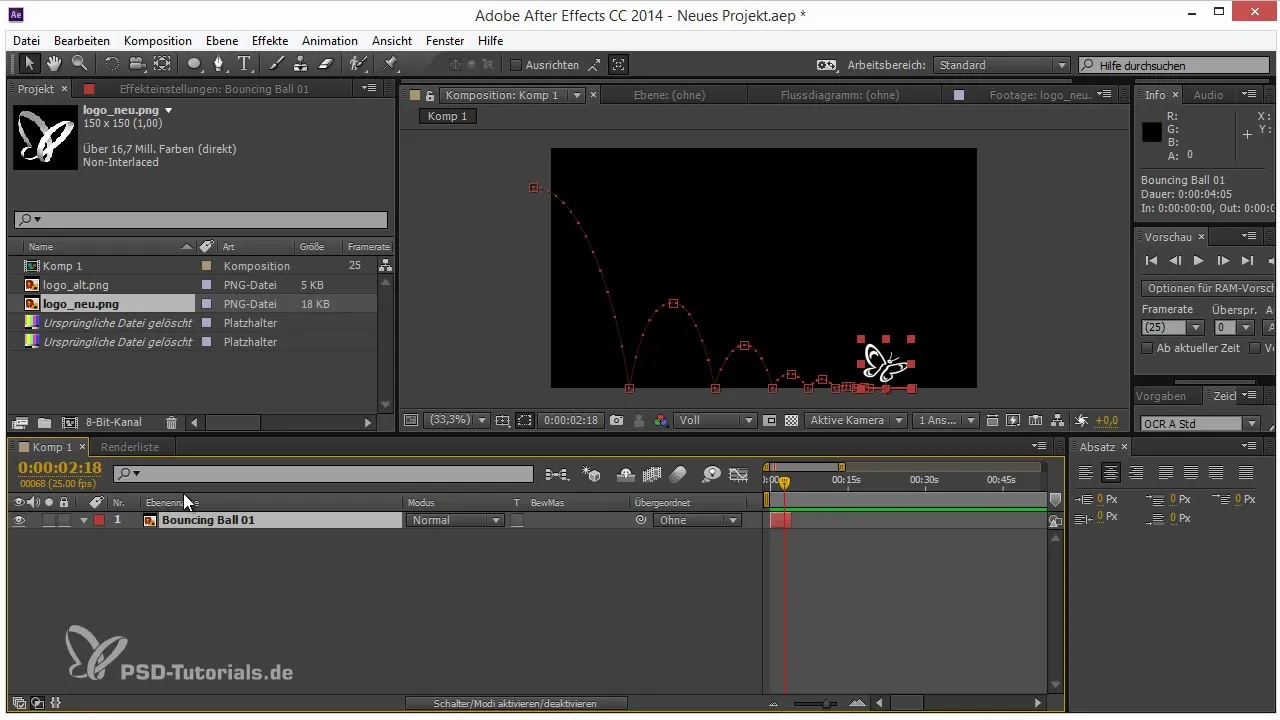Image resolution: width=1280 pixels, height=720 pixels.
Task: Expand the Bouncing Ball 01 layer properties
Action: [x=84, y=520]
